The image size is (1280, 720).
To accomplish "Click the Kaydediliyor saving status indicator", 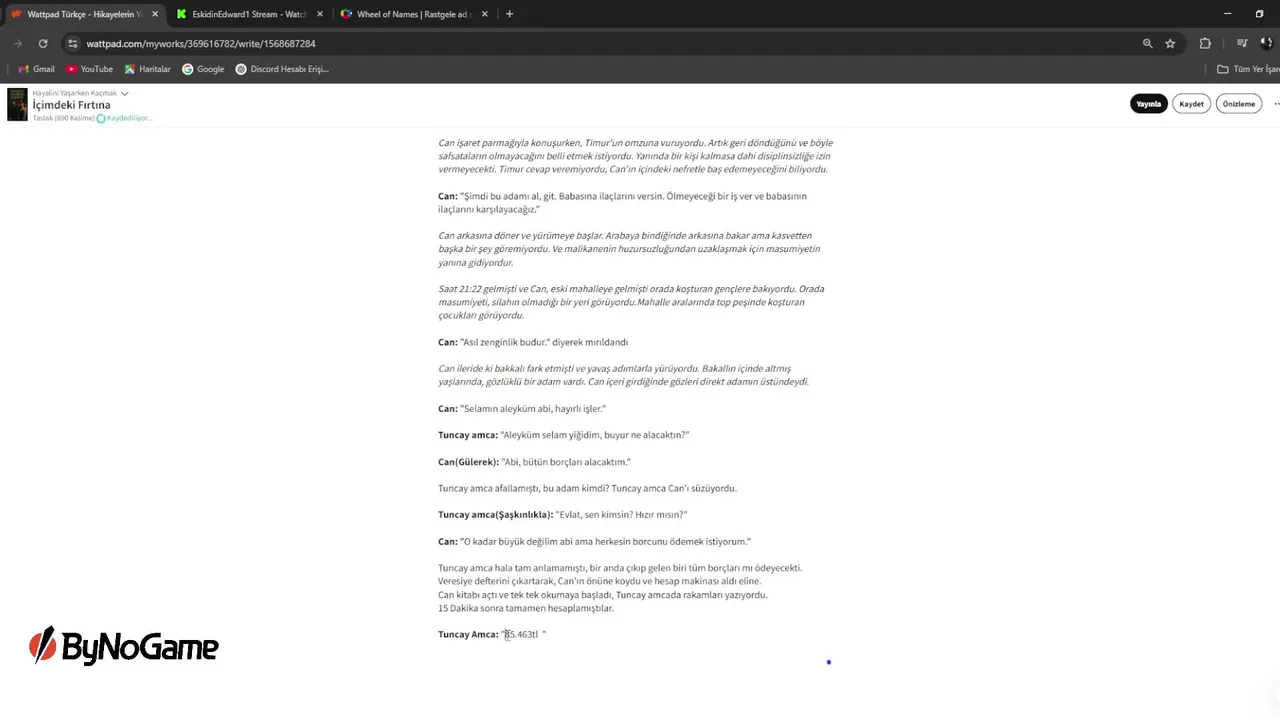I will click(124, 118).
